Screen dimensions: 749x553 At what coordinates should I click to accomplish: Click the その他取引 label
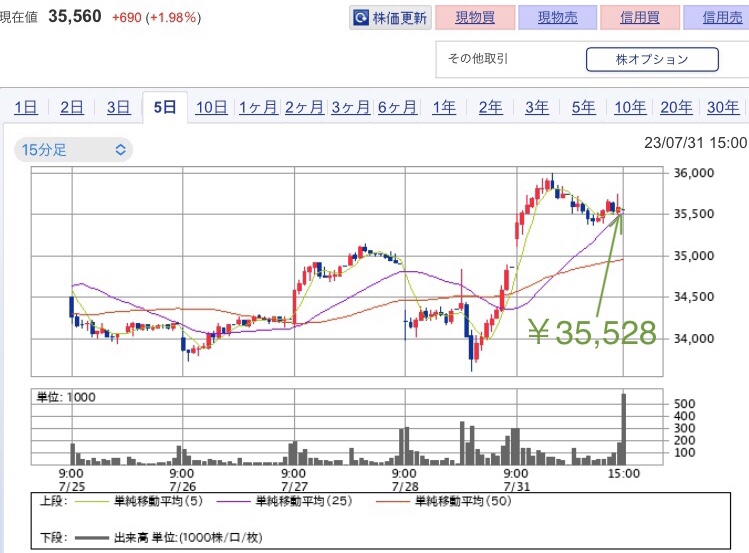click(x=478, y=59)
